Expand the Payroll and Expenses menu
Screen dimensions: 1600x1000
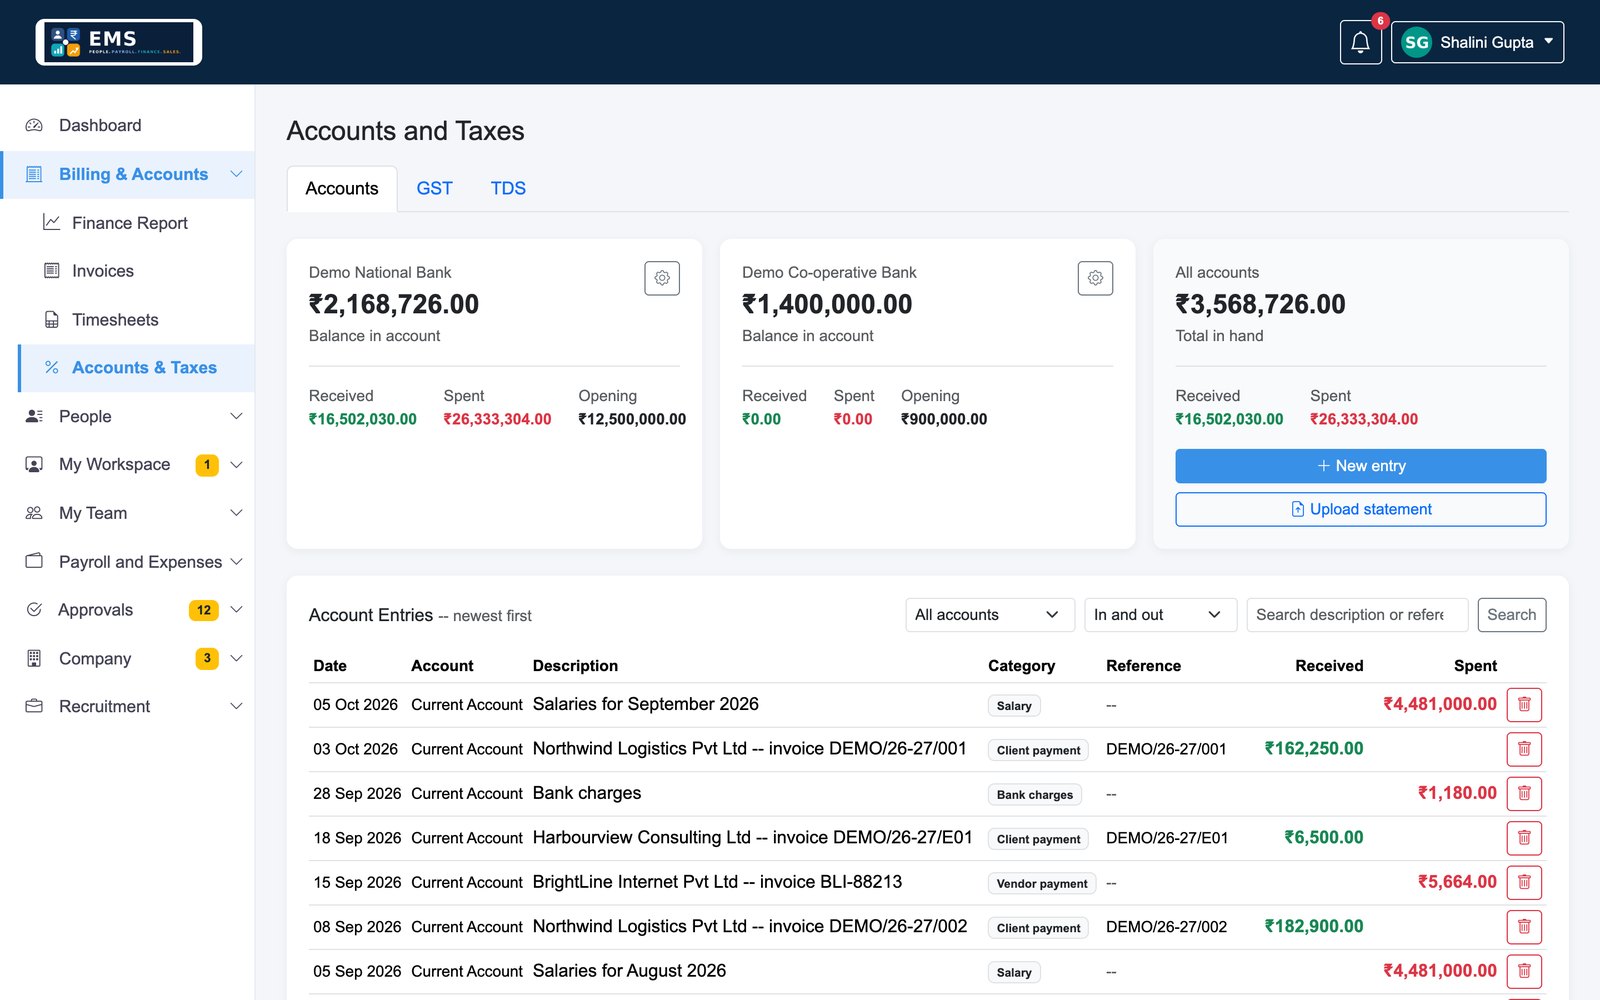click(x=236, y=562)
